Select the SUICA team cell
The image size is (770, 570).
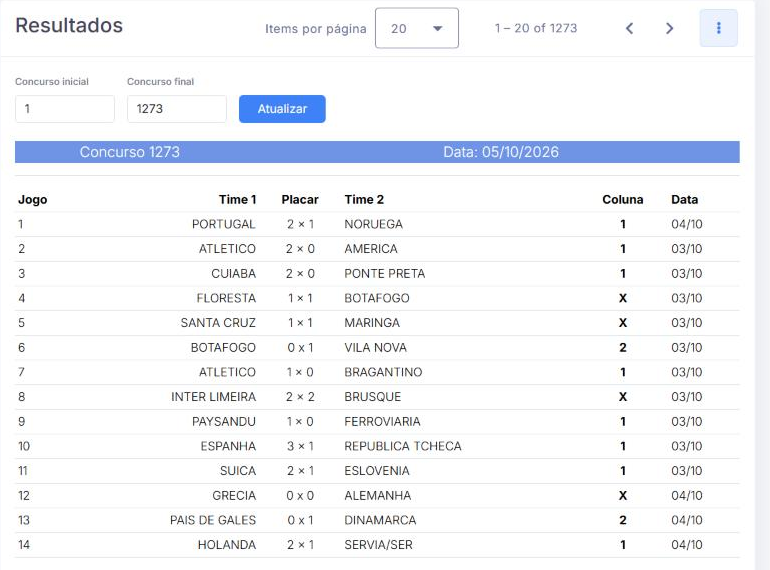pos(238,470)
